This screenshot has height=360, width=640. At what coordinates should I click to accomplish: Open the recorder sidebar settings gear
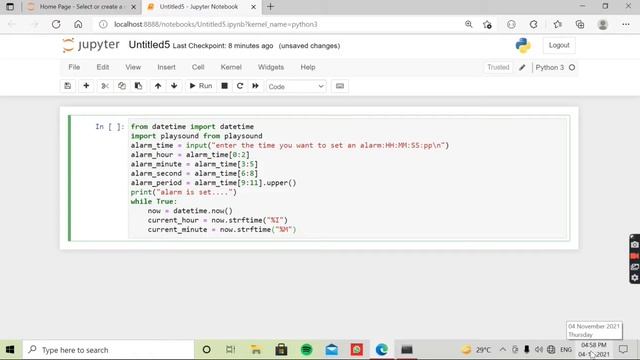pyautogui.click(x=634, y=278)
